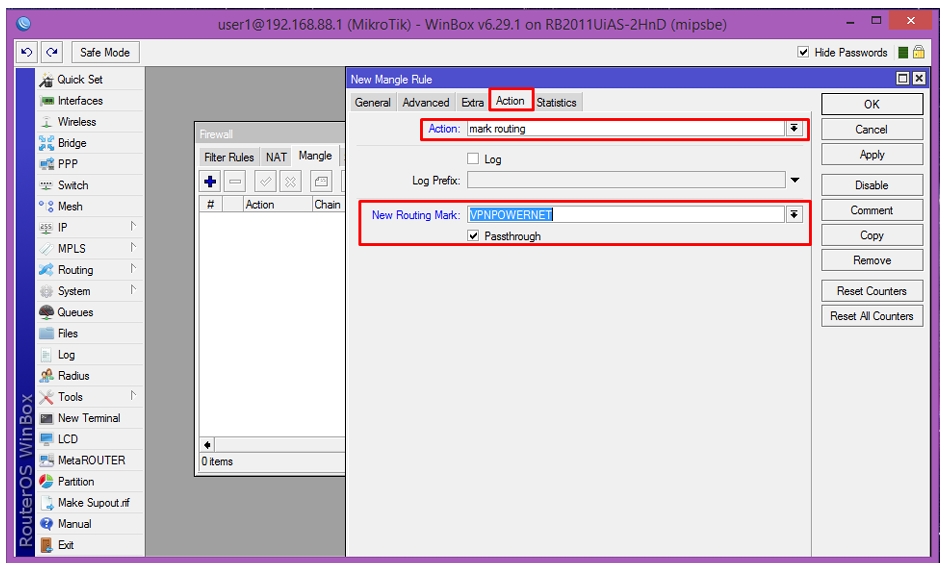Click the enable checkmark icon in Firewall
Viewport: 944px width, 569px height.
point(265,181)
